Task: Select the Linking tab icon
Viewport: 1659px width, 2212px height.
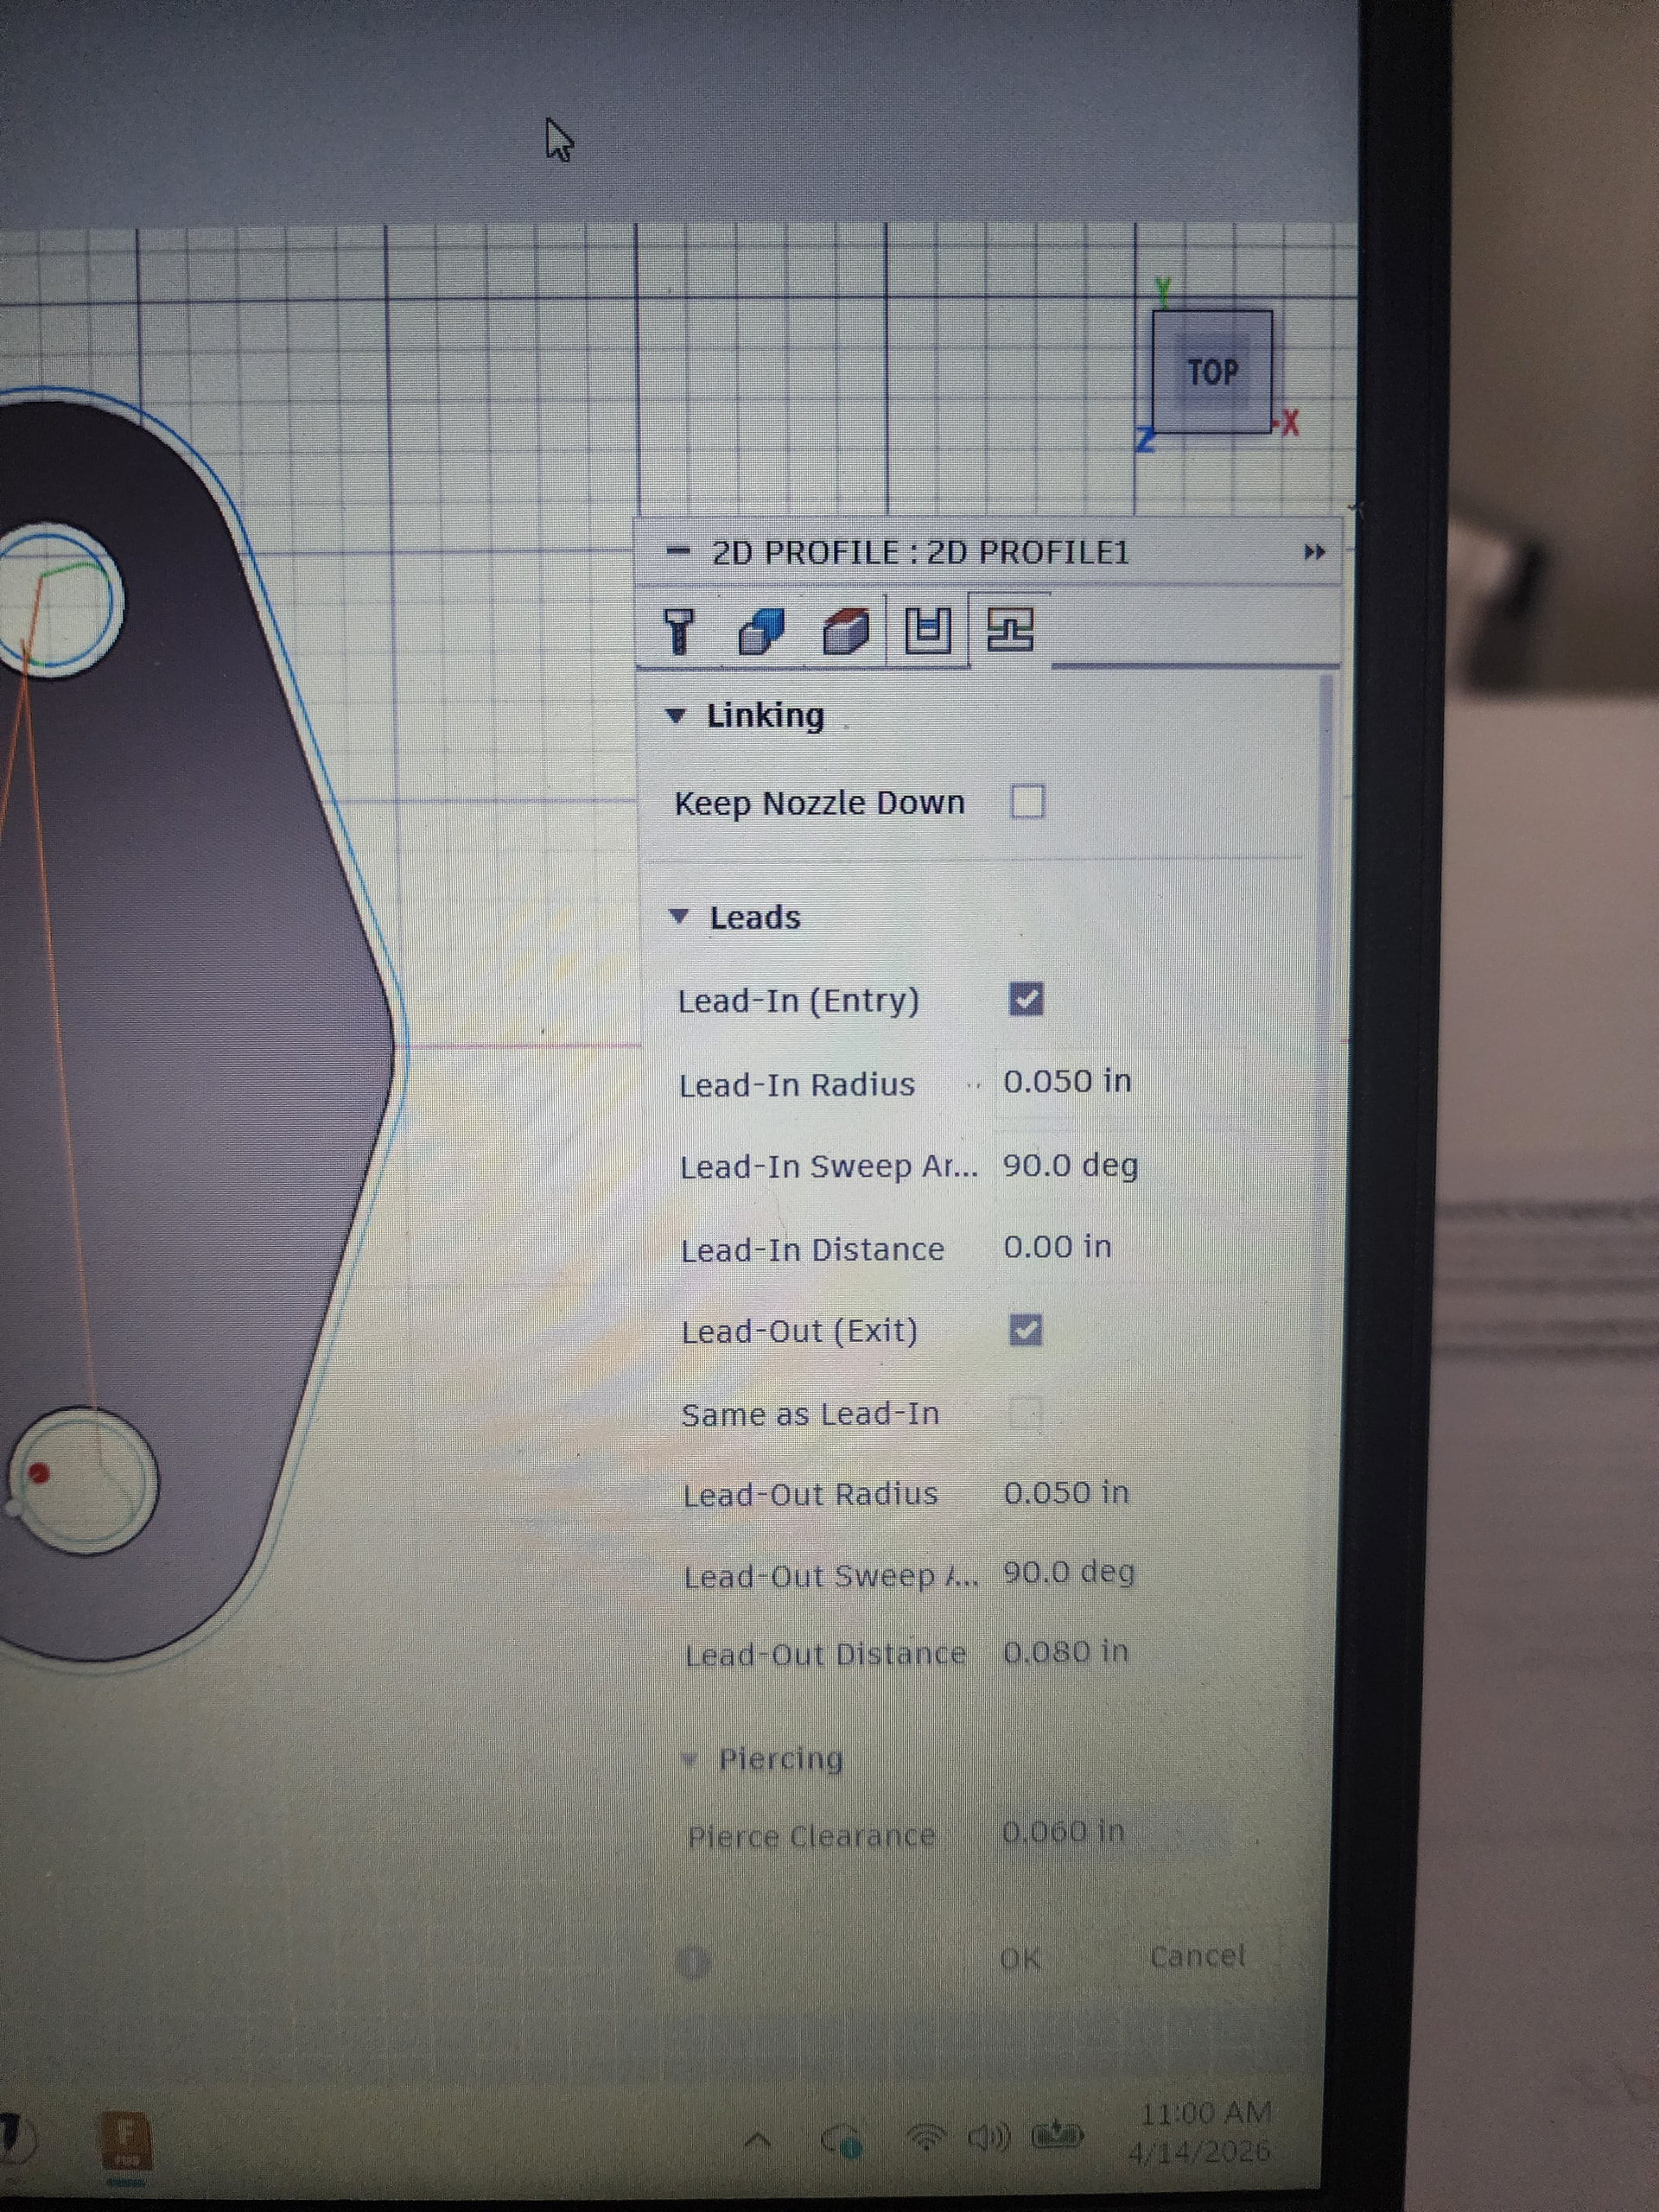Action: tap(1009, 630)
